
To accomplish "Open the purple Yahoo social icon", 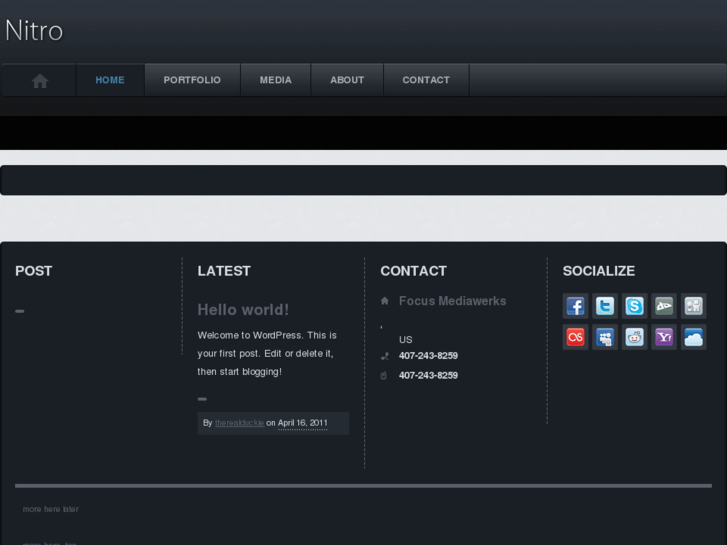I will pos(664,337).
